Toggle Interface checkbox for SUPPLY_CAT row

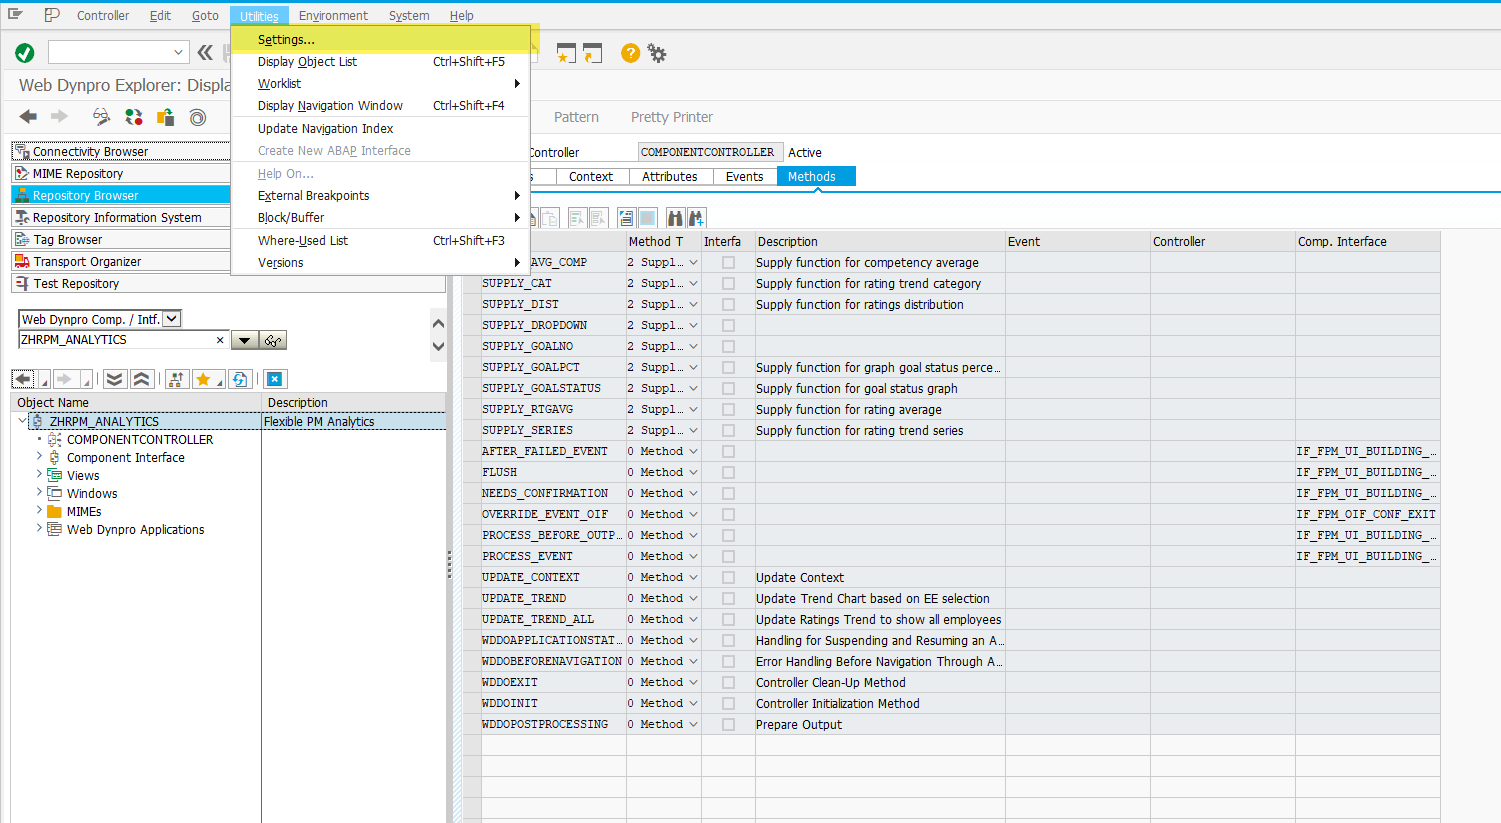click(728, 284)
